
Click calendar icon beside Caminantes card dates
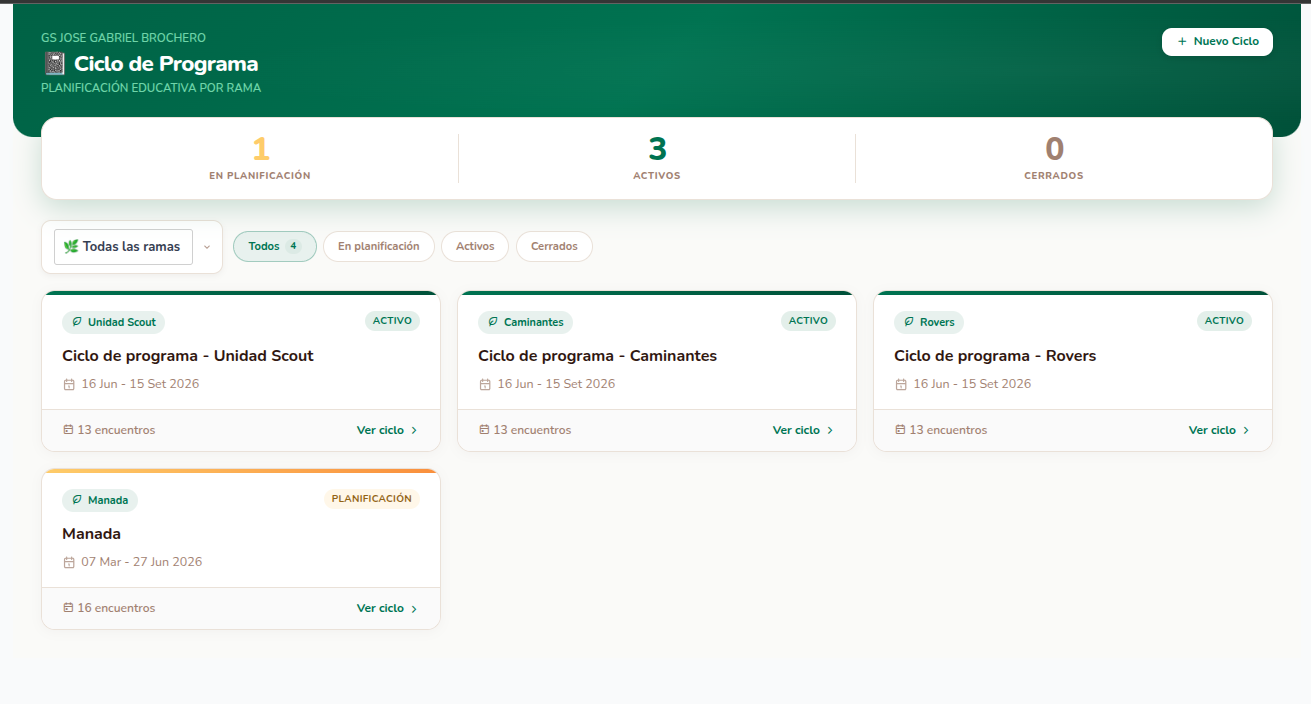pyautogui.click(x=485, y=384)
